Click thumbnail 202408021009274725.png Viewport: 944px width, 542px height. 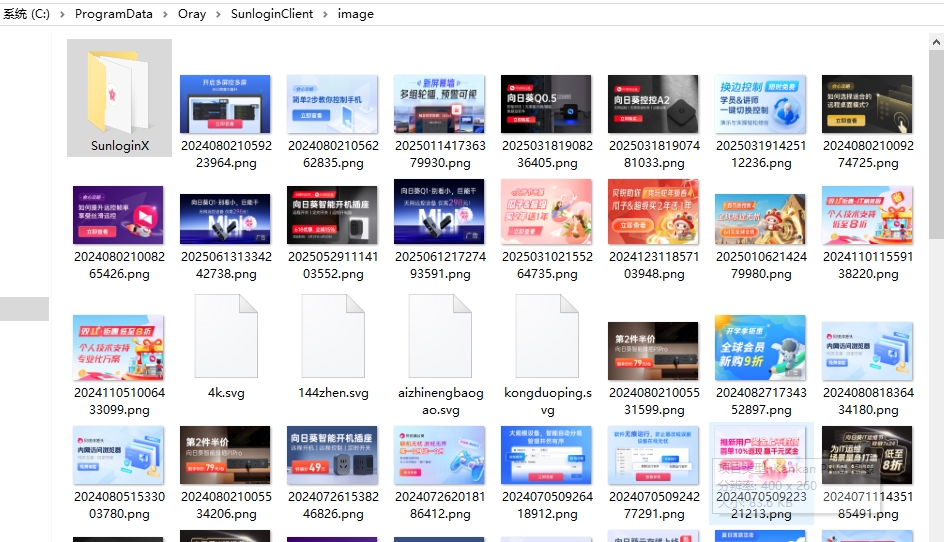867,104
